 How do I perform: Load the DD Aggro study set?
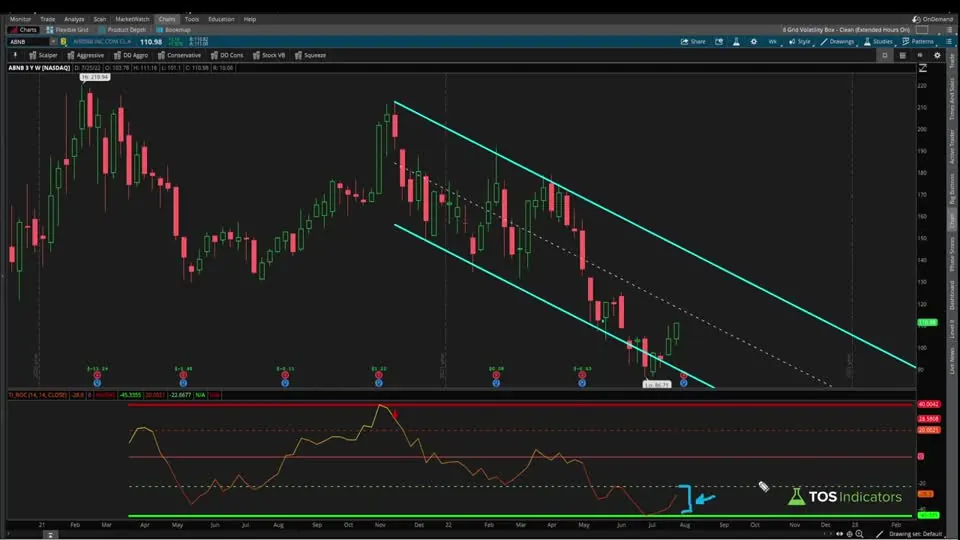pos(131,55)
